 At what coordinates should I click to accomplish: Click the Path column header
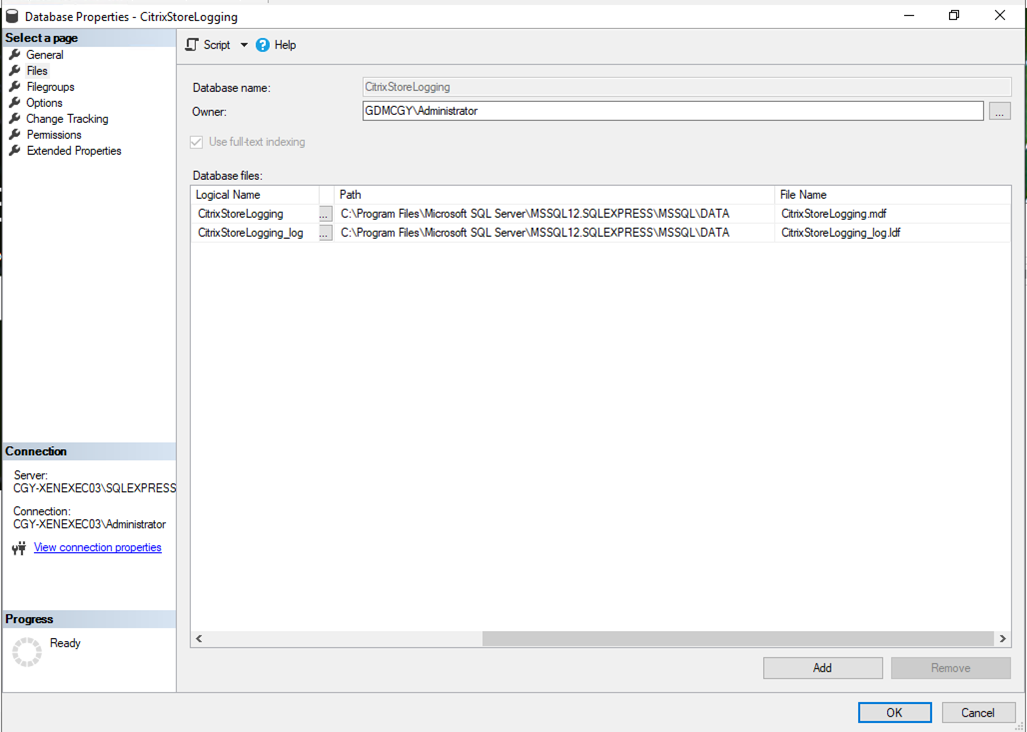555,195
